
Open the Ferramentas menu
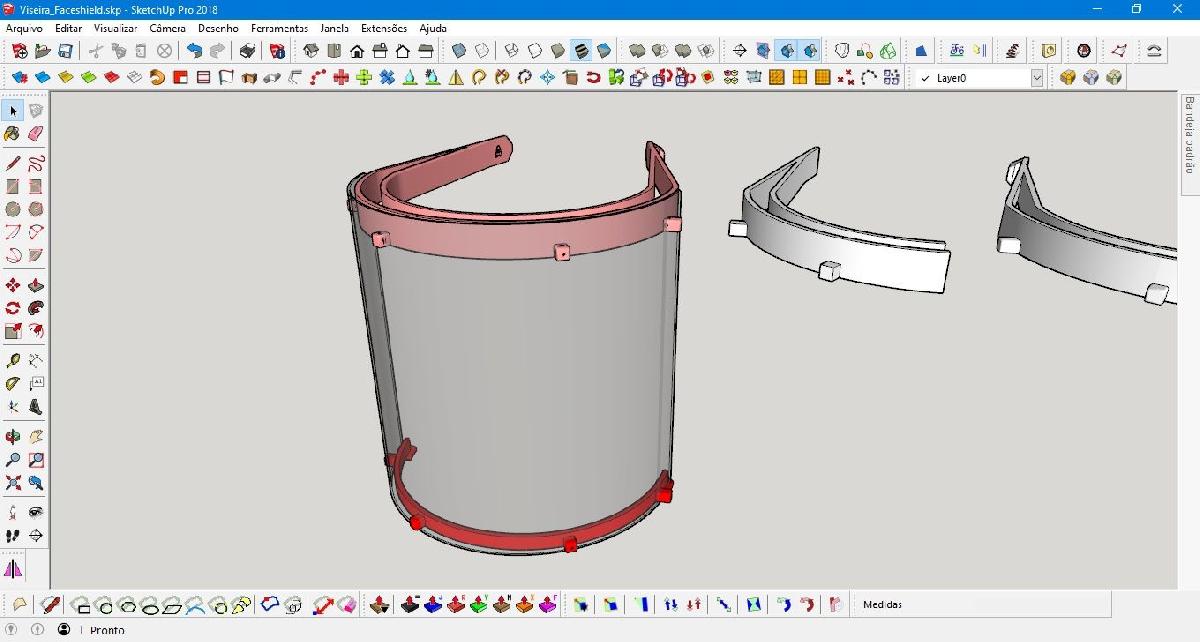click(279, 28)
